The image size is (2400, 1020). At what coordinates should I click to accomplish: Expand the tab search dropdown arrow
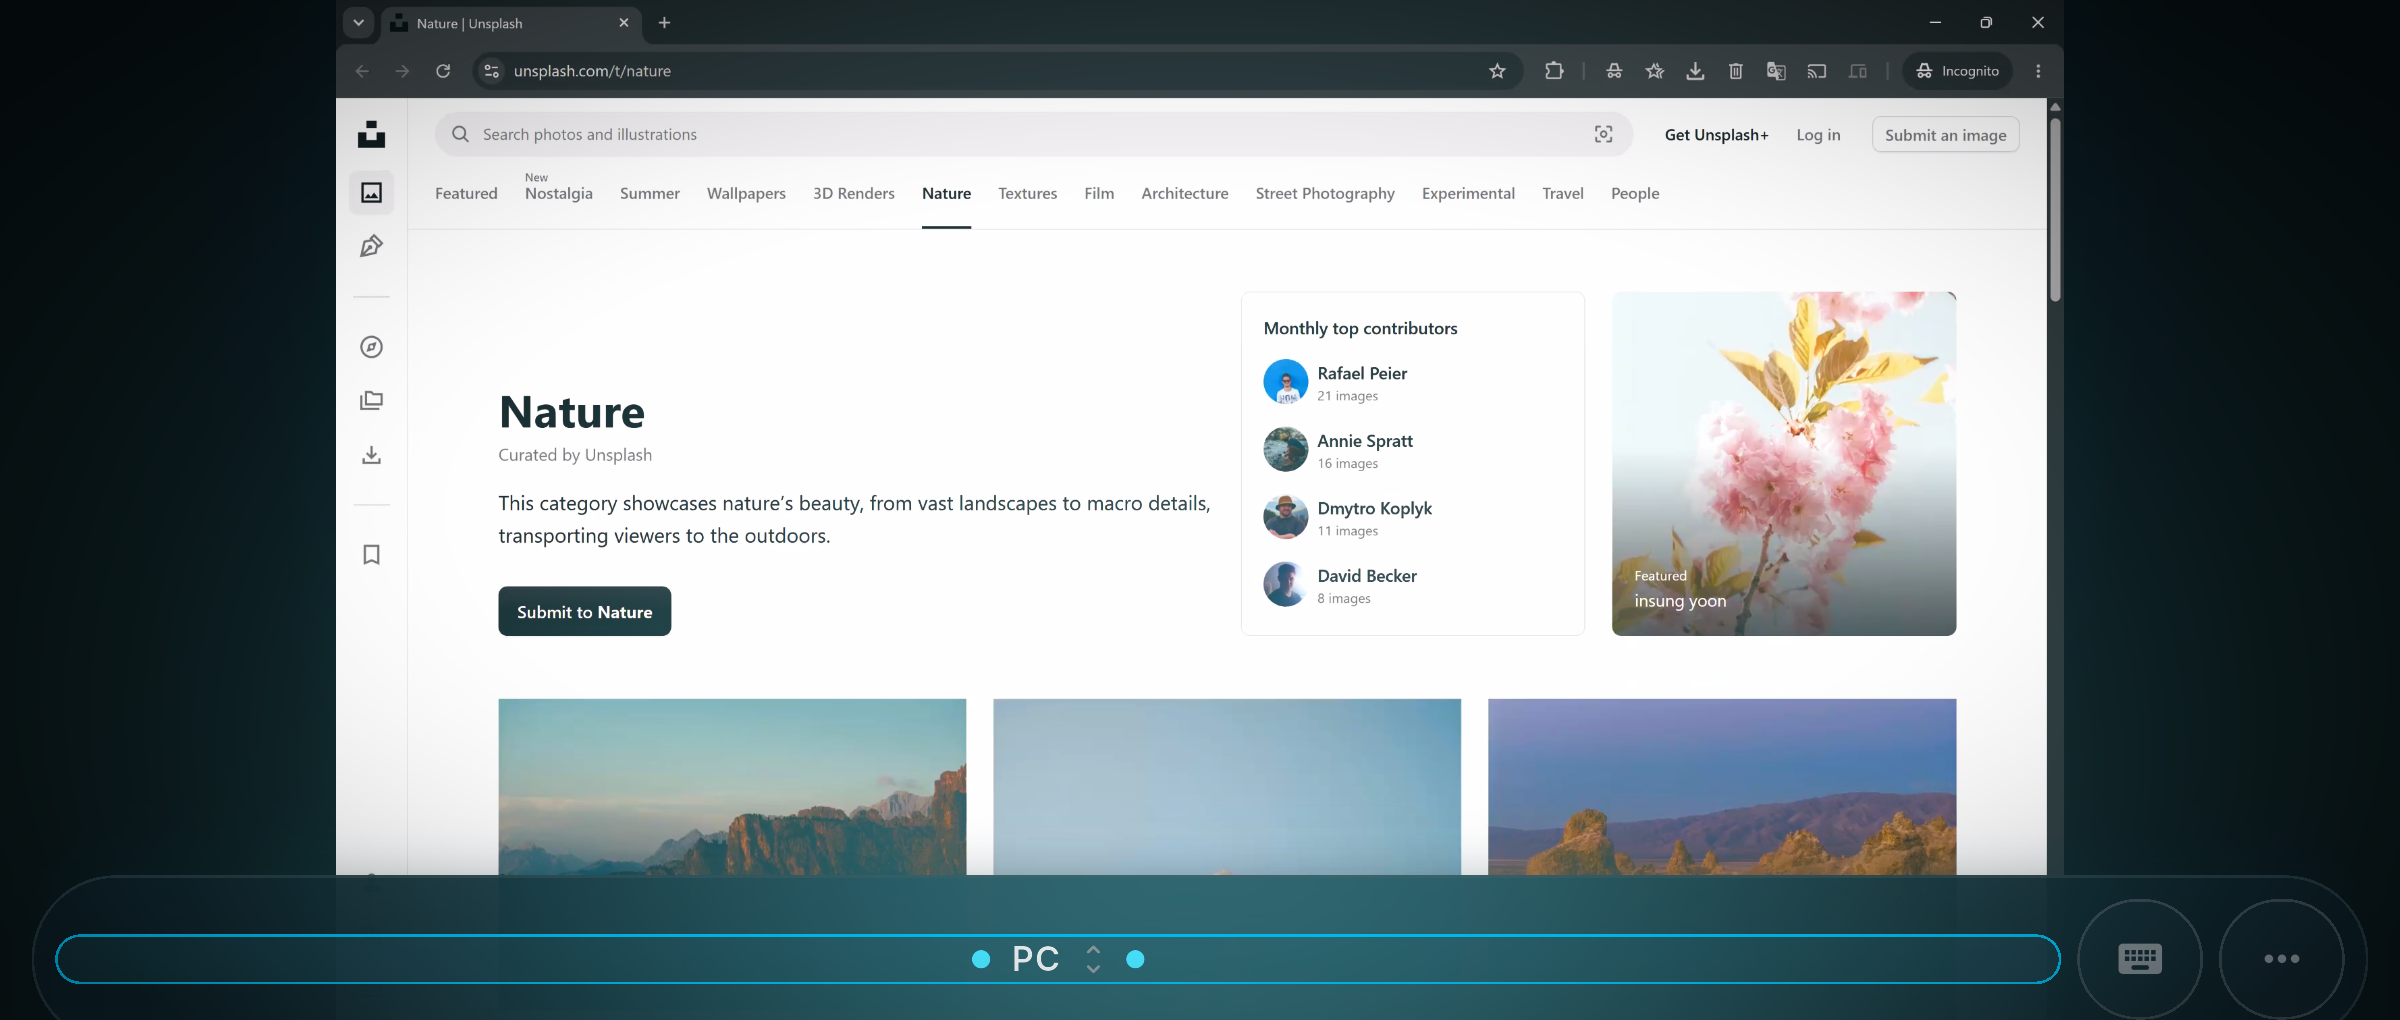pos(358,23)
